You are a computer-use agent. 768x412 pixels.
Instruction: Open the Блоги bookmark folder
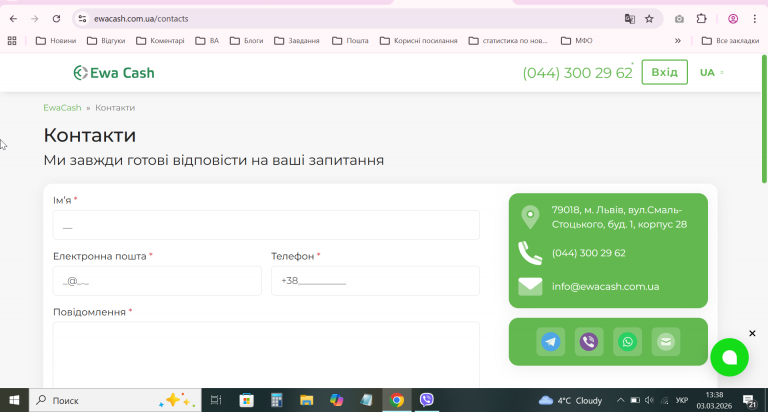point(246,41)
